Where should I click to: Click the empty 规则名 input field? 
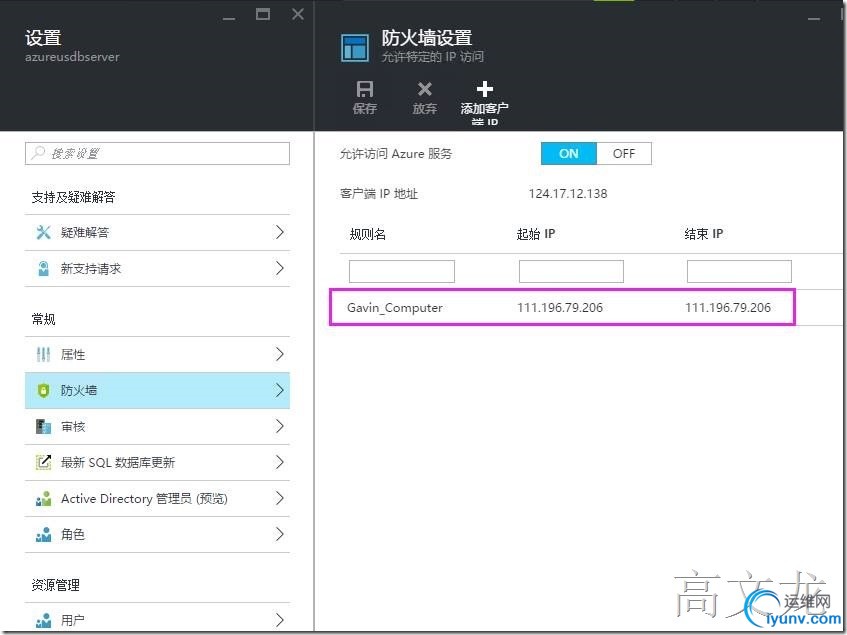[402, 271]
